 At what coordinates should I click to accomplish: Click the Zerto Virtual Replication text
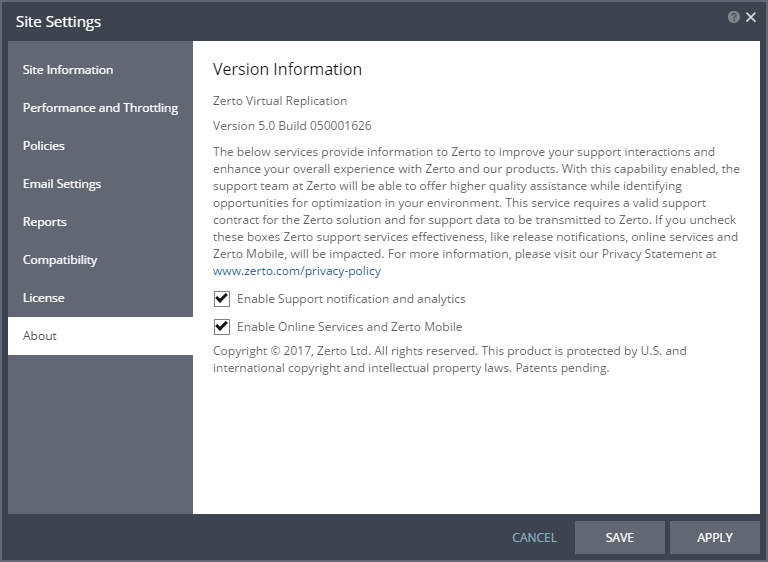point(280,101)
